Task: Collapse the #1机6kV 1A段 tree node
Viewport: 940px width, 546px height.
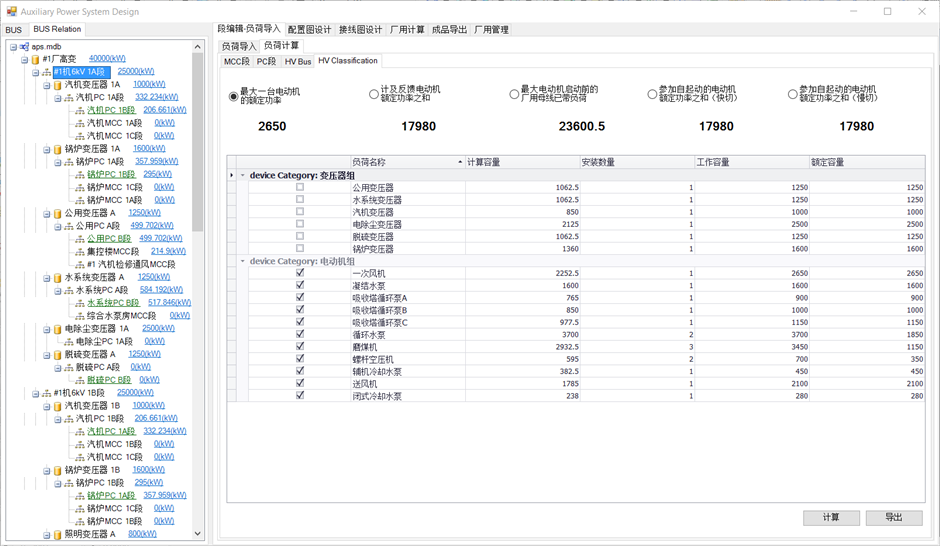Action: 35,73
